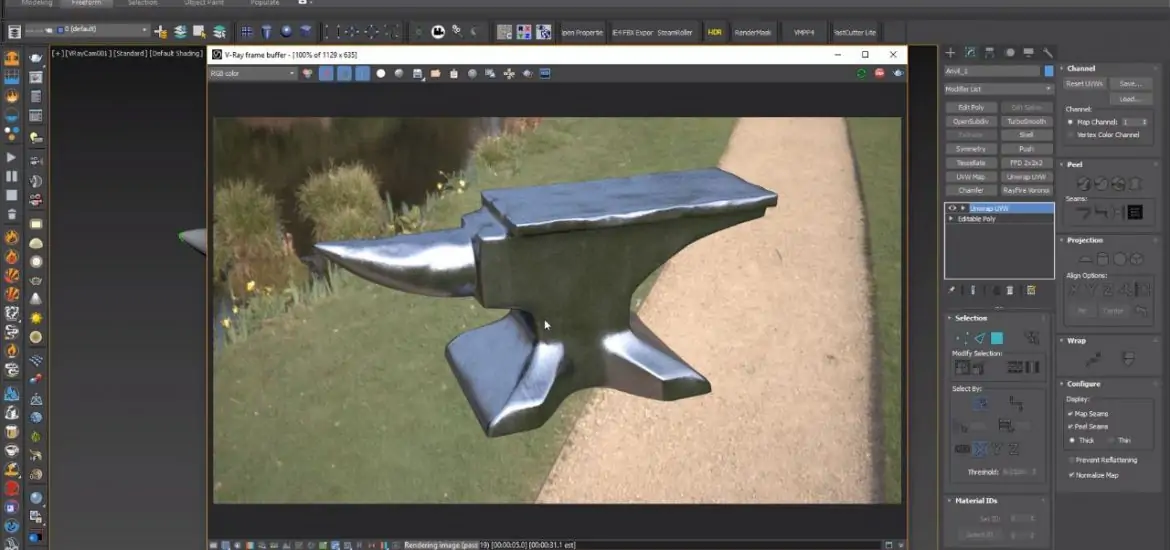Open the Utilities wrench tab
This screenshot has width=1170, height=550.
[x=1048, y=52]
